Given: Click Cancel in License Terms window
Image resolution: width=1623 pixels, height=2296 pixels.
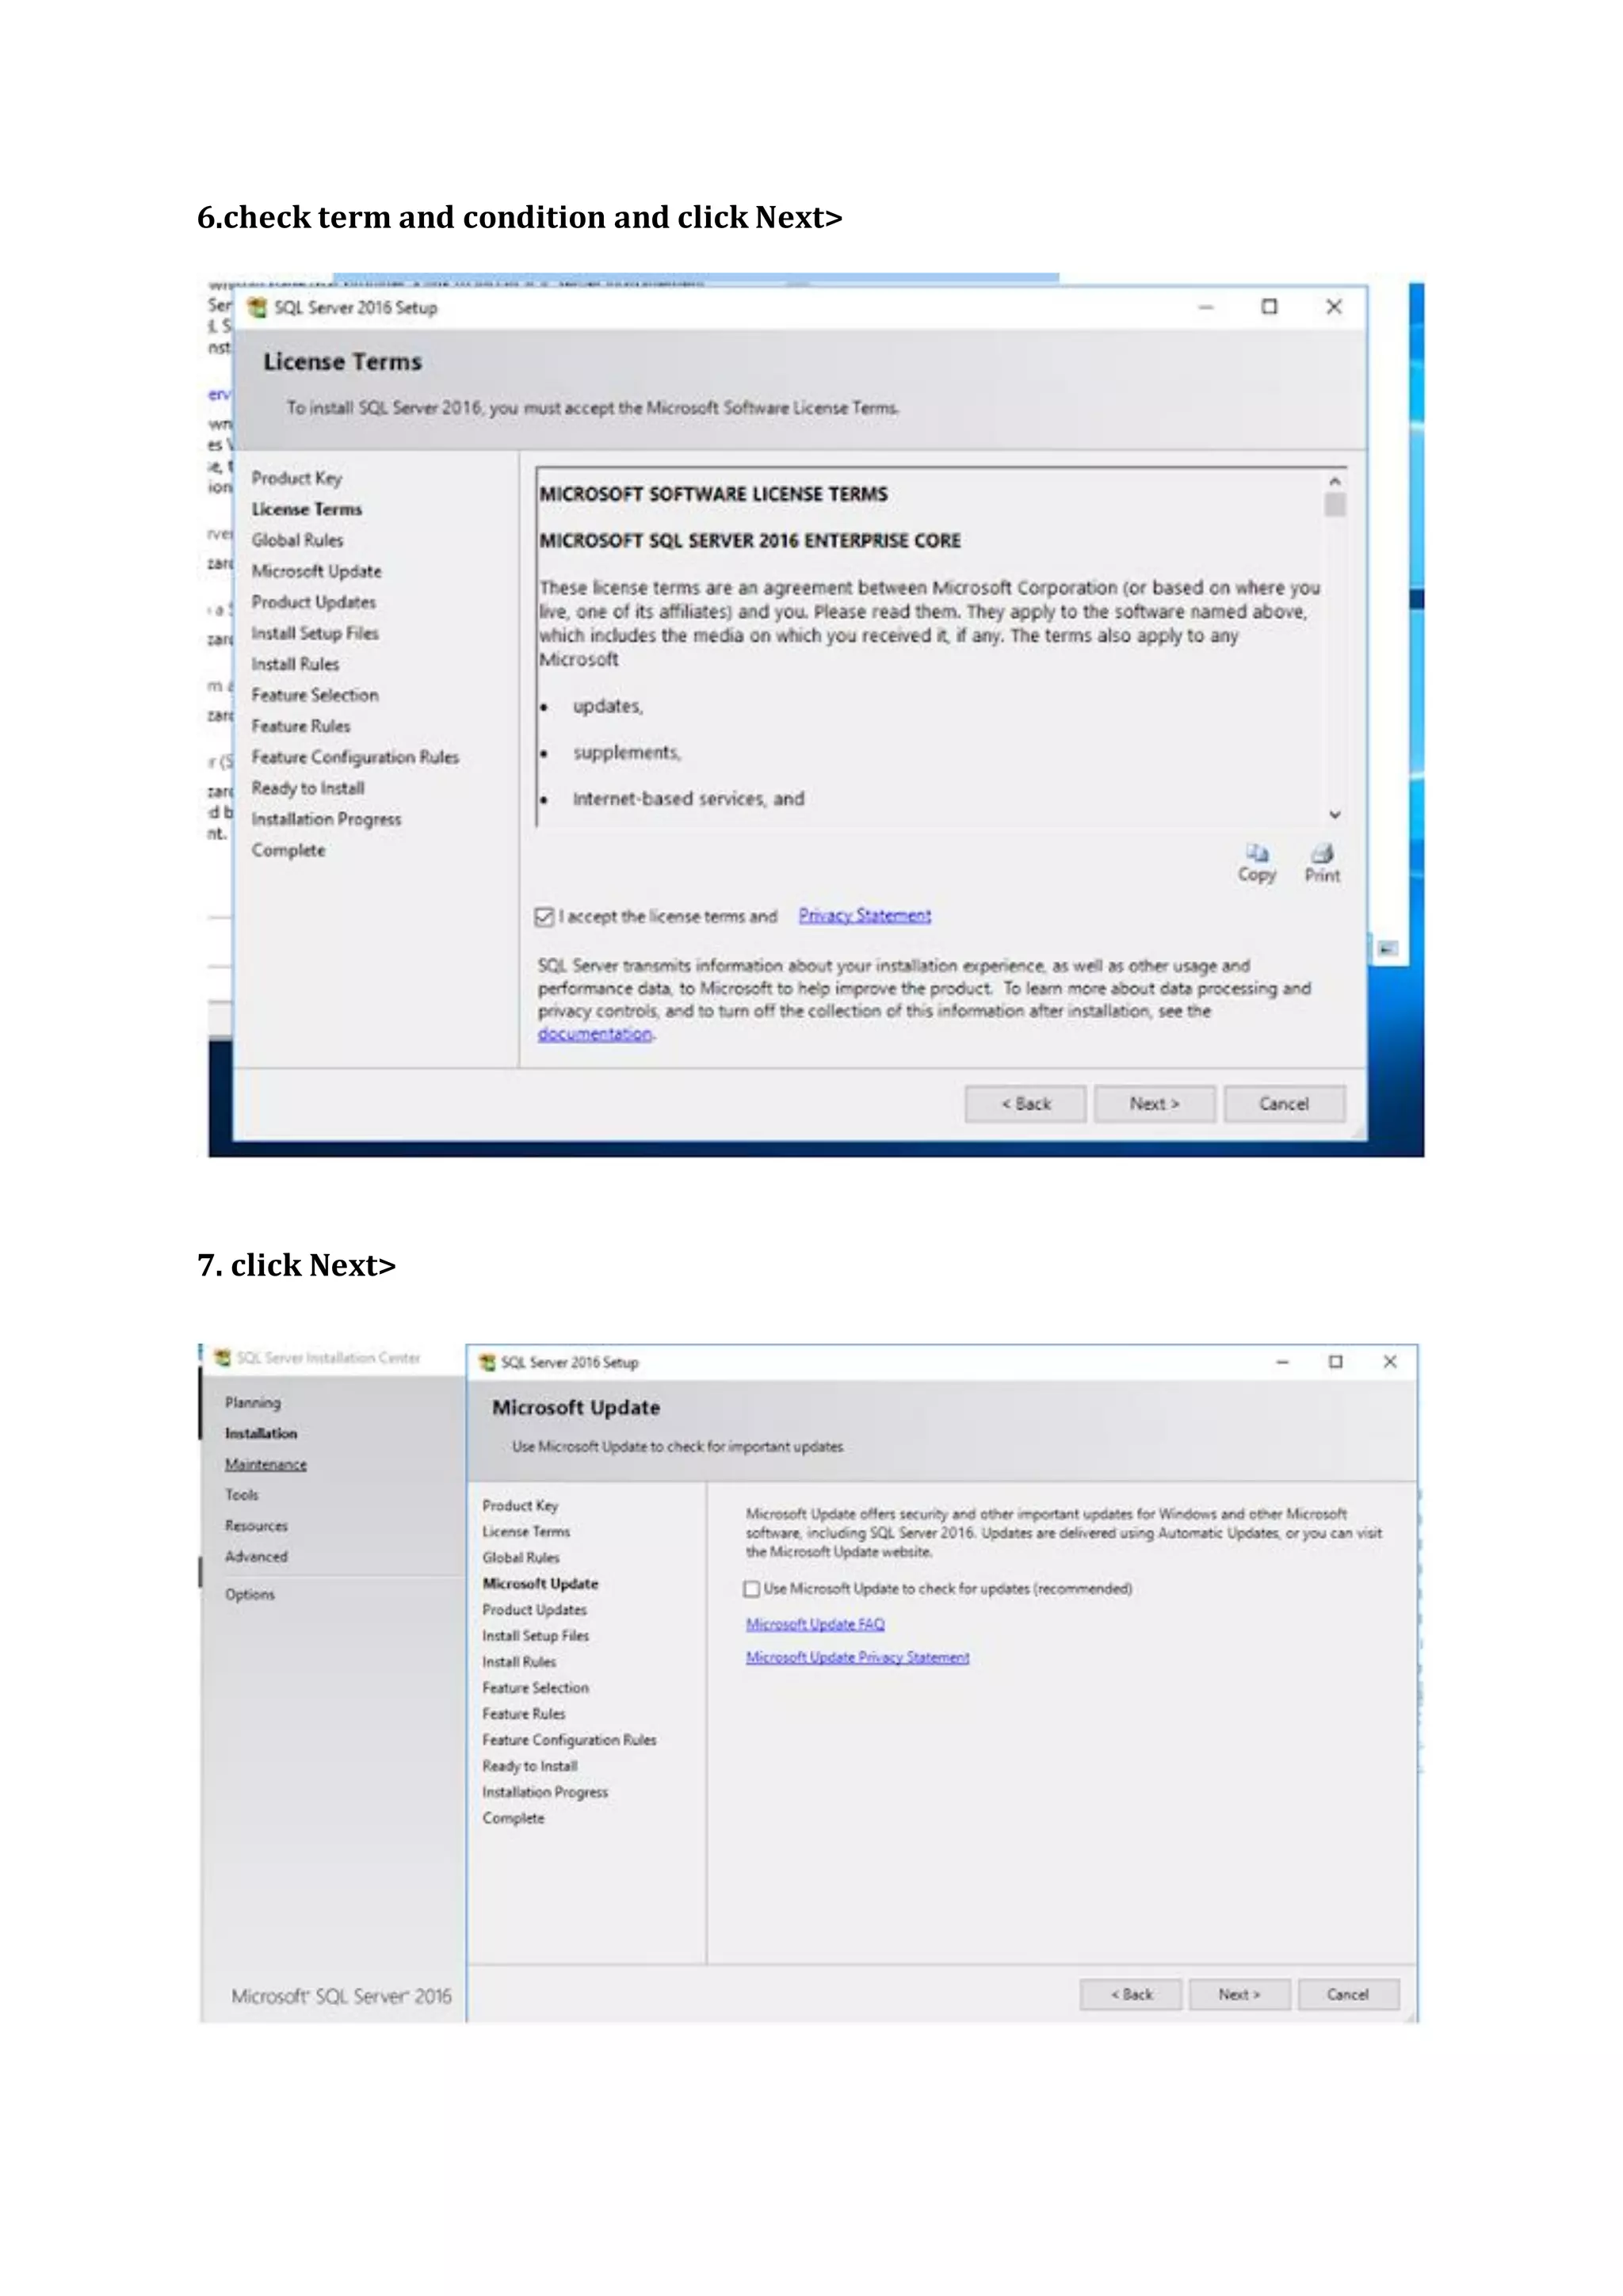Looking at the screenshot, I should point(1284,1104).
